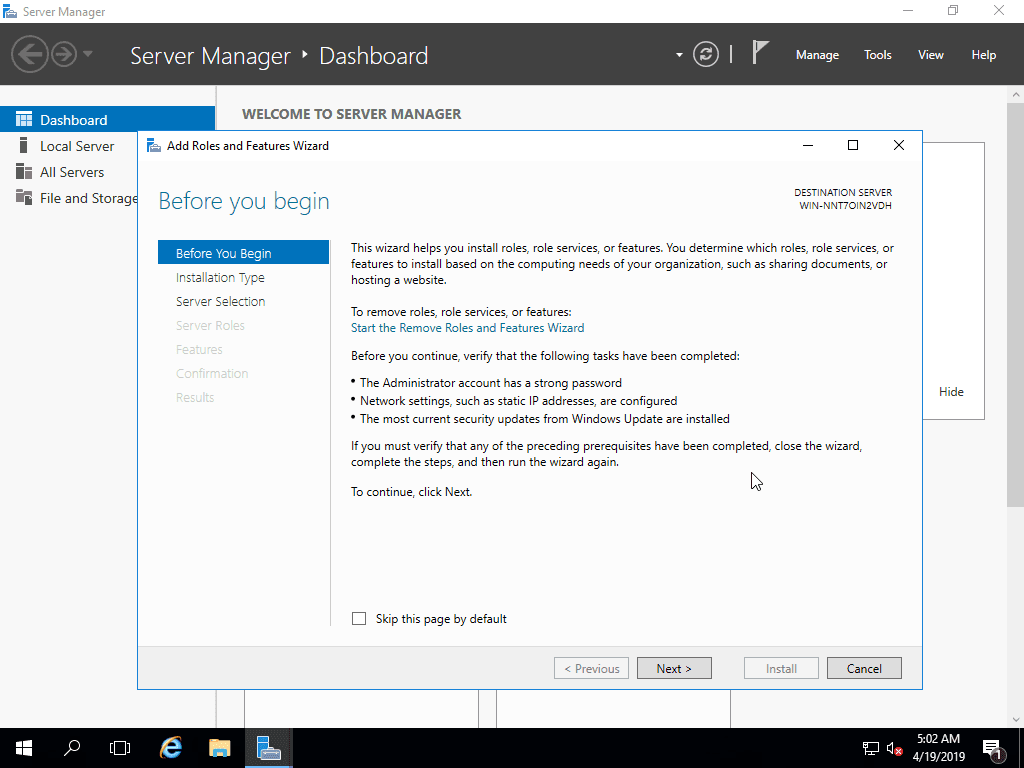This screenshot has height=768, width=1024.
Task: Refresh the Server Manager dashboard
Action: pyautogui.click(x=705, y=54)
